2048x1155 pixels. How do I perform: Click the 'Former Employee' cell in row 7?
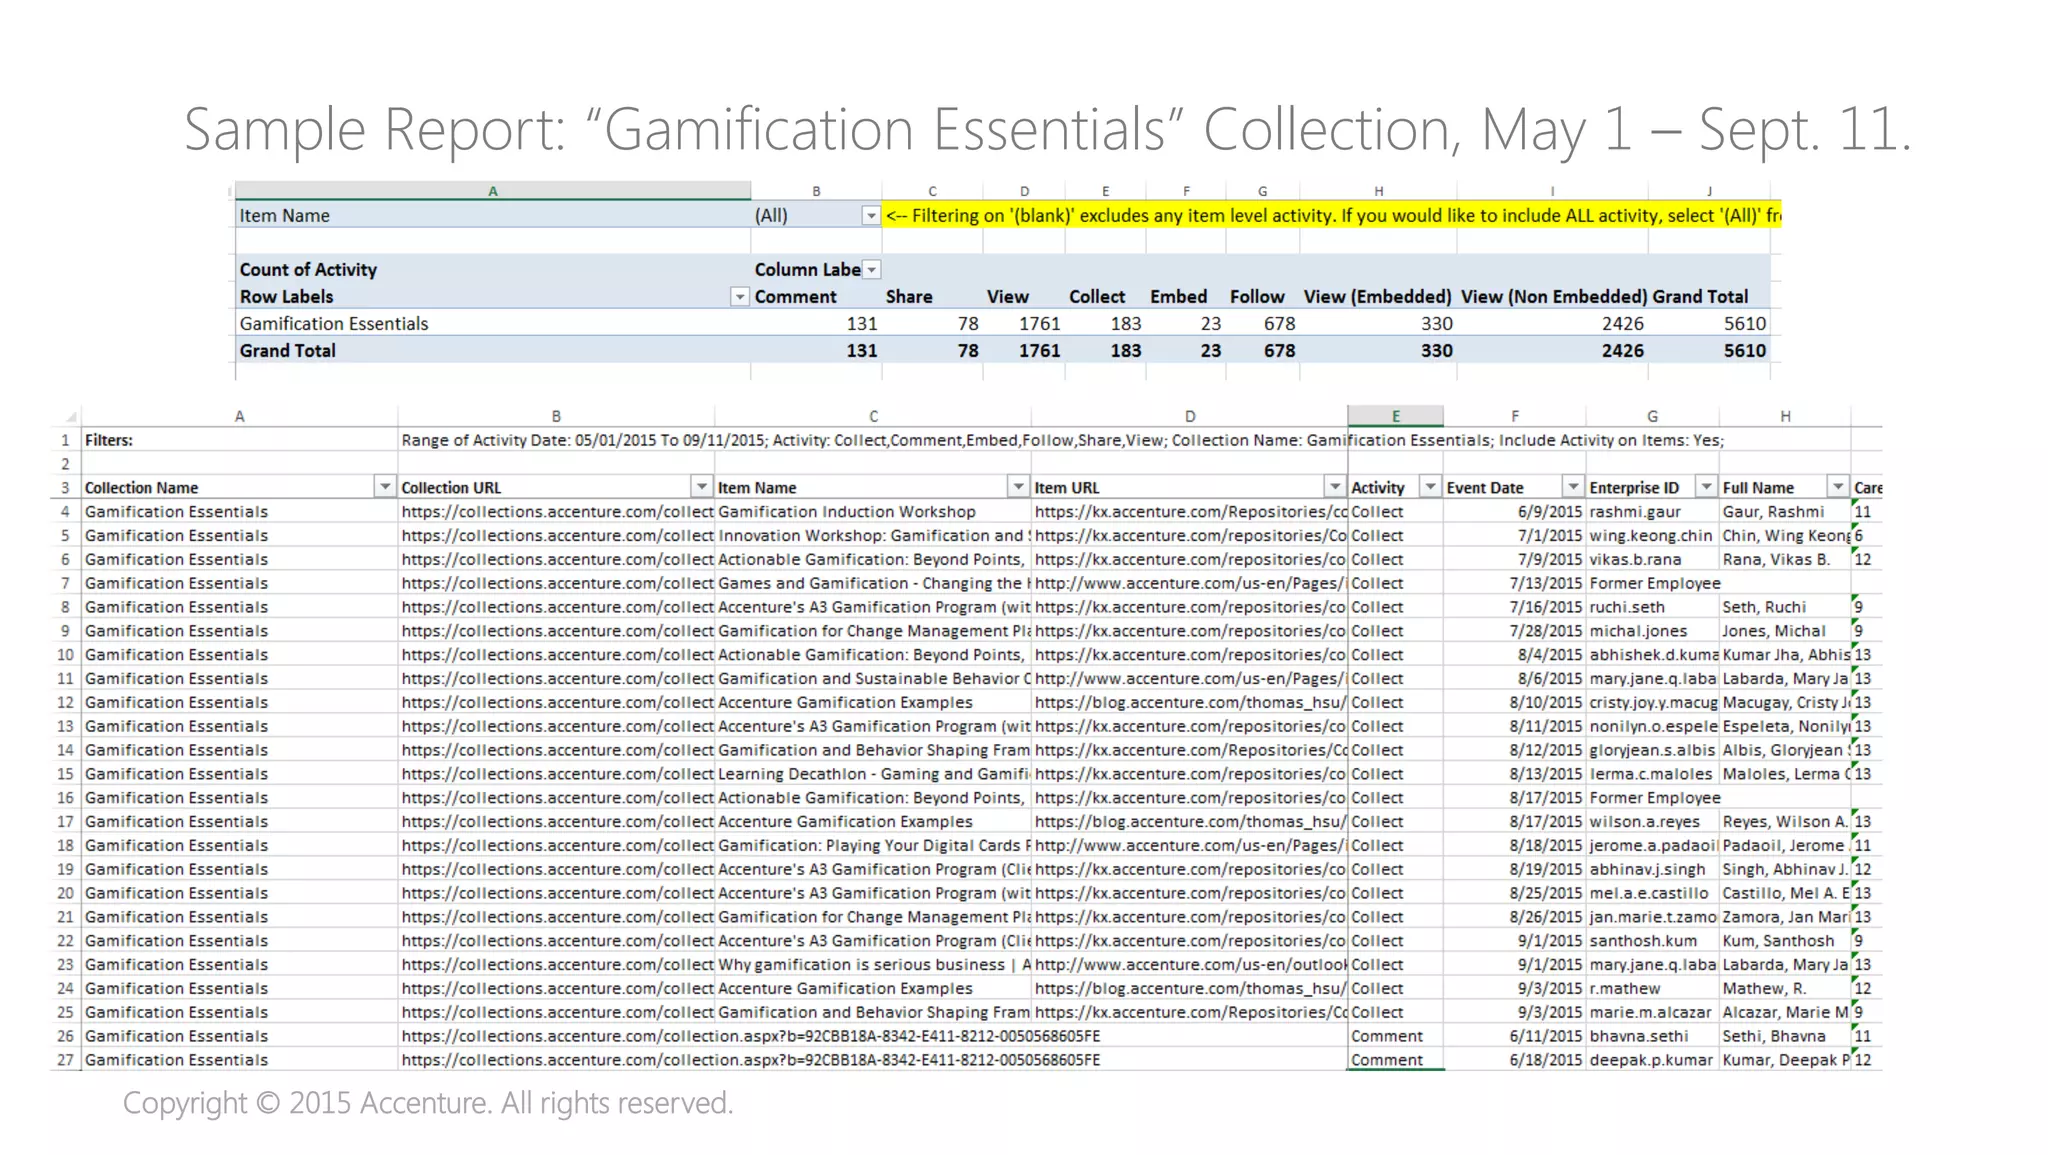coord(1655,584)
